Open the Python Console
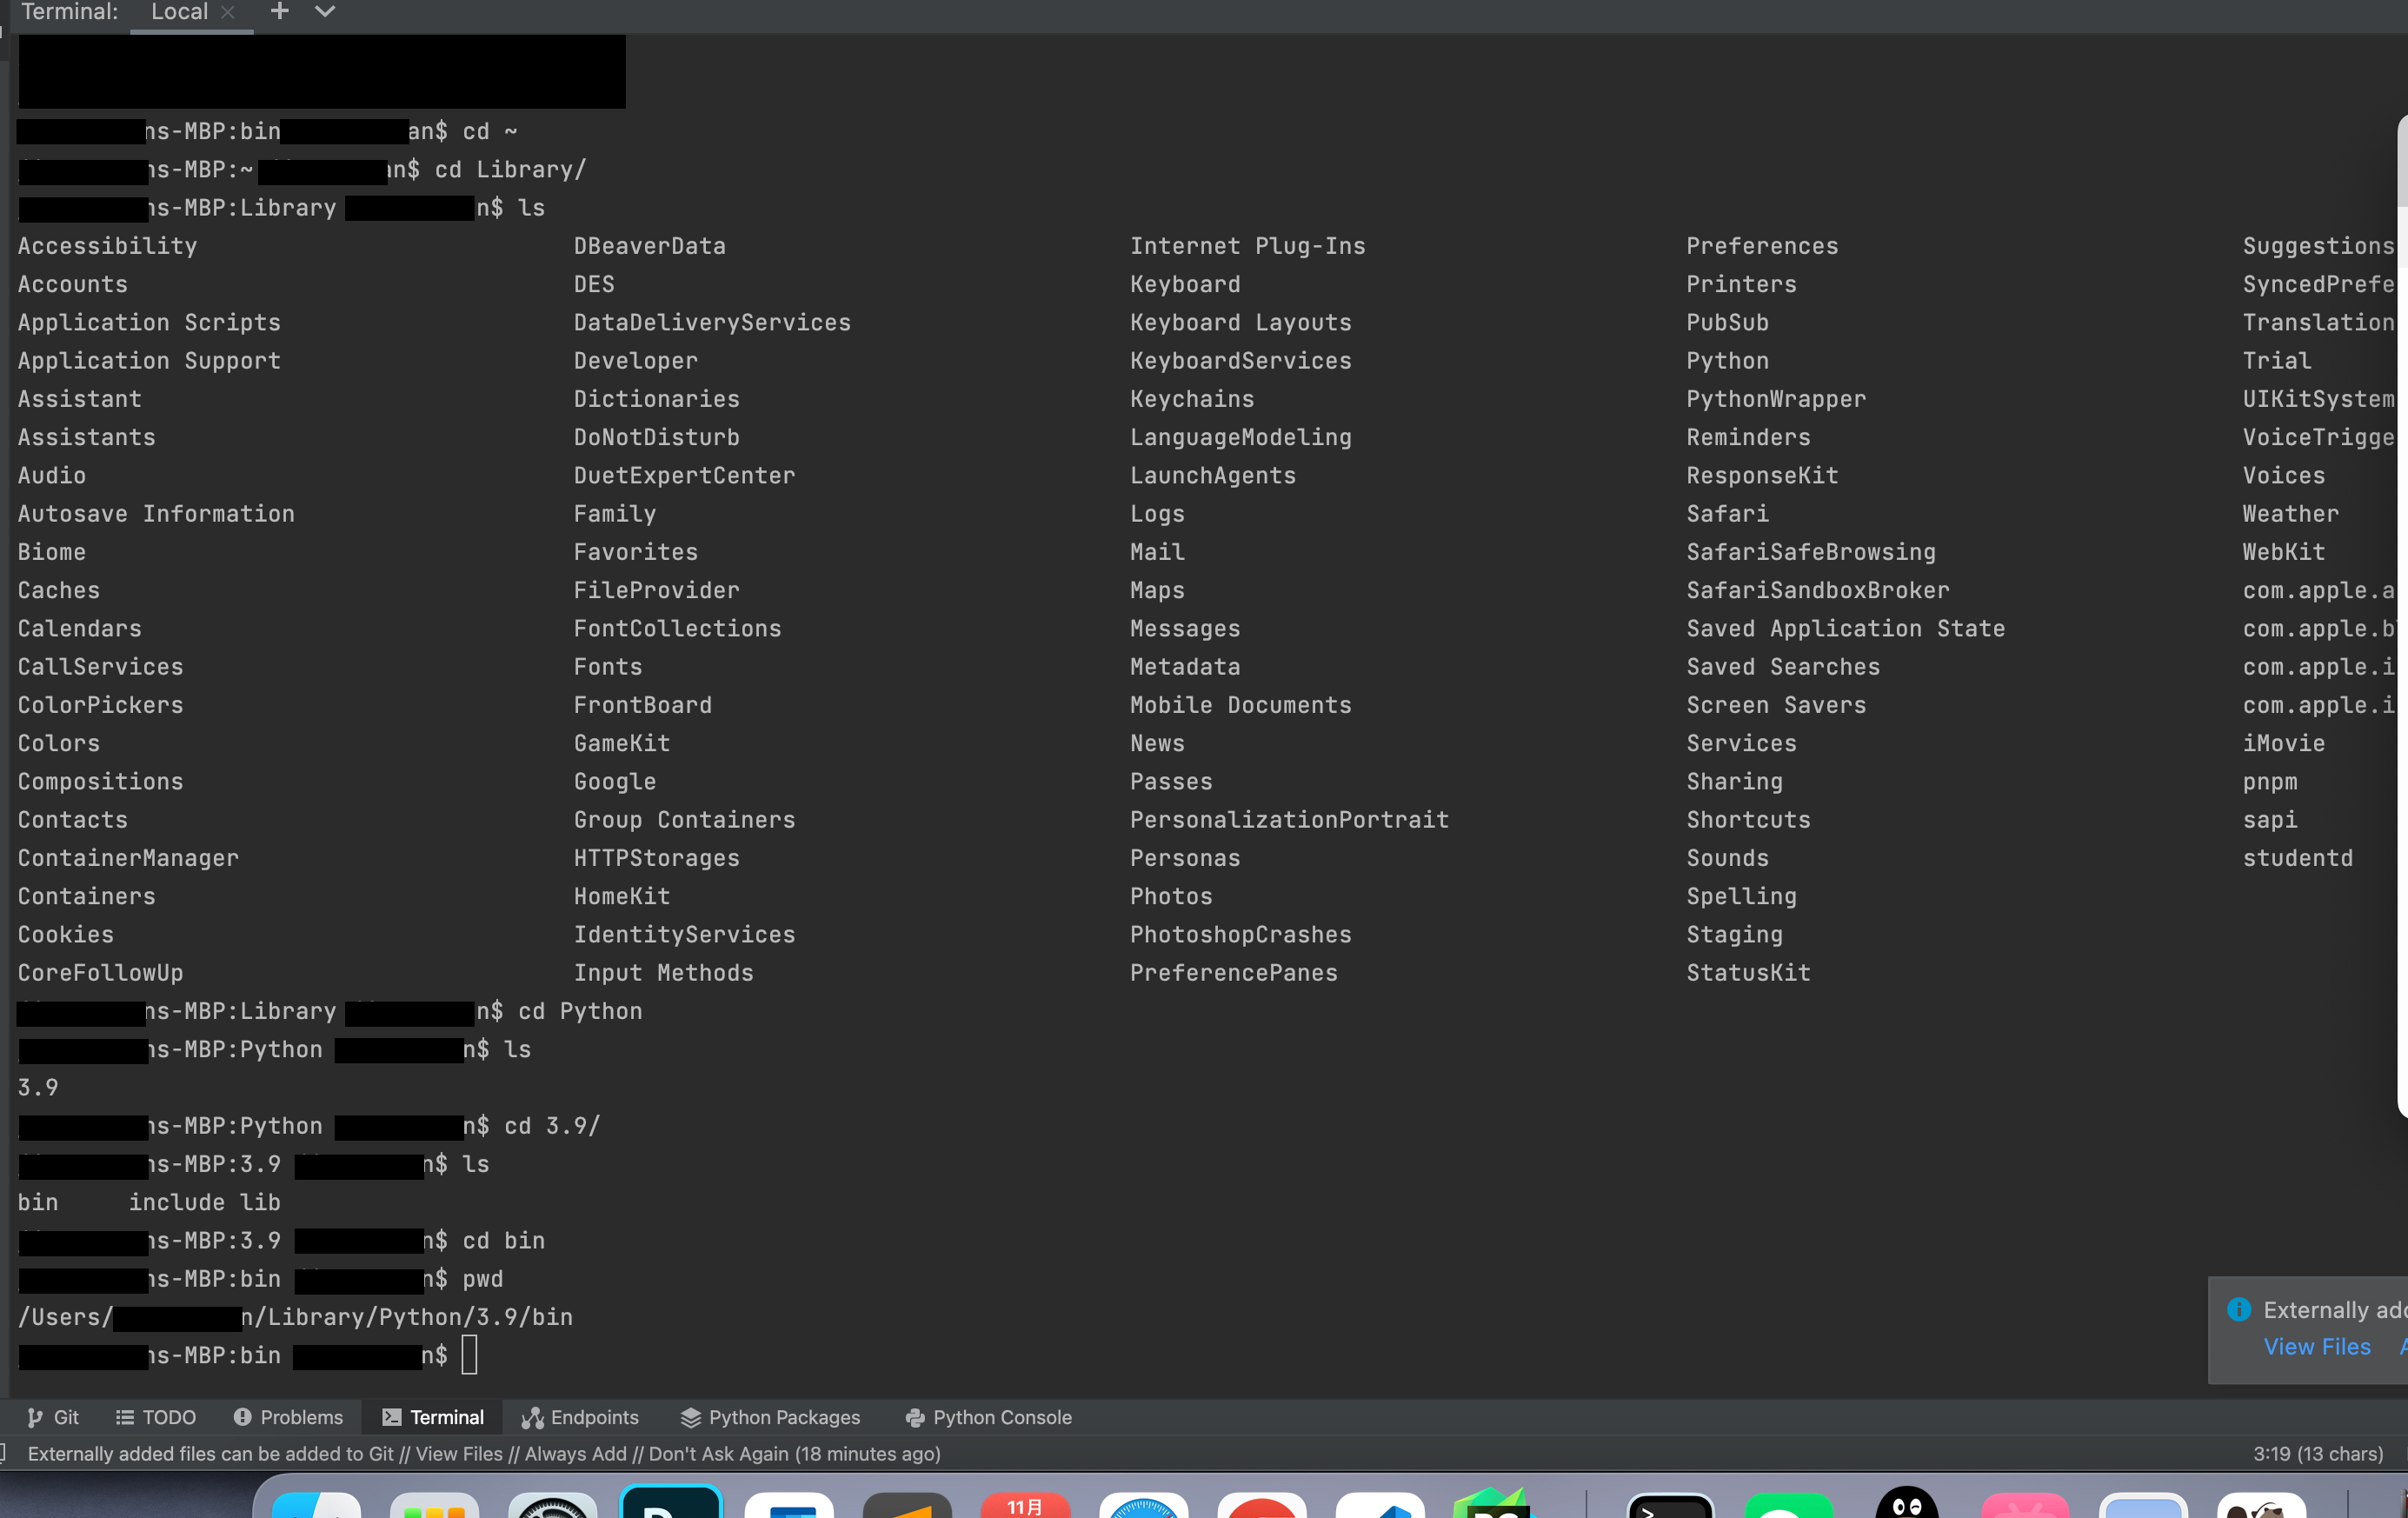 click(987, 1417)
